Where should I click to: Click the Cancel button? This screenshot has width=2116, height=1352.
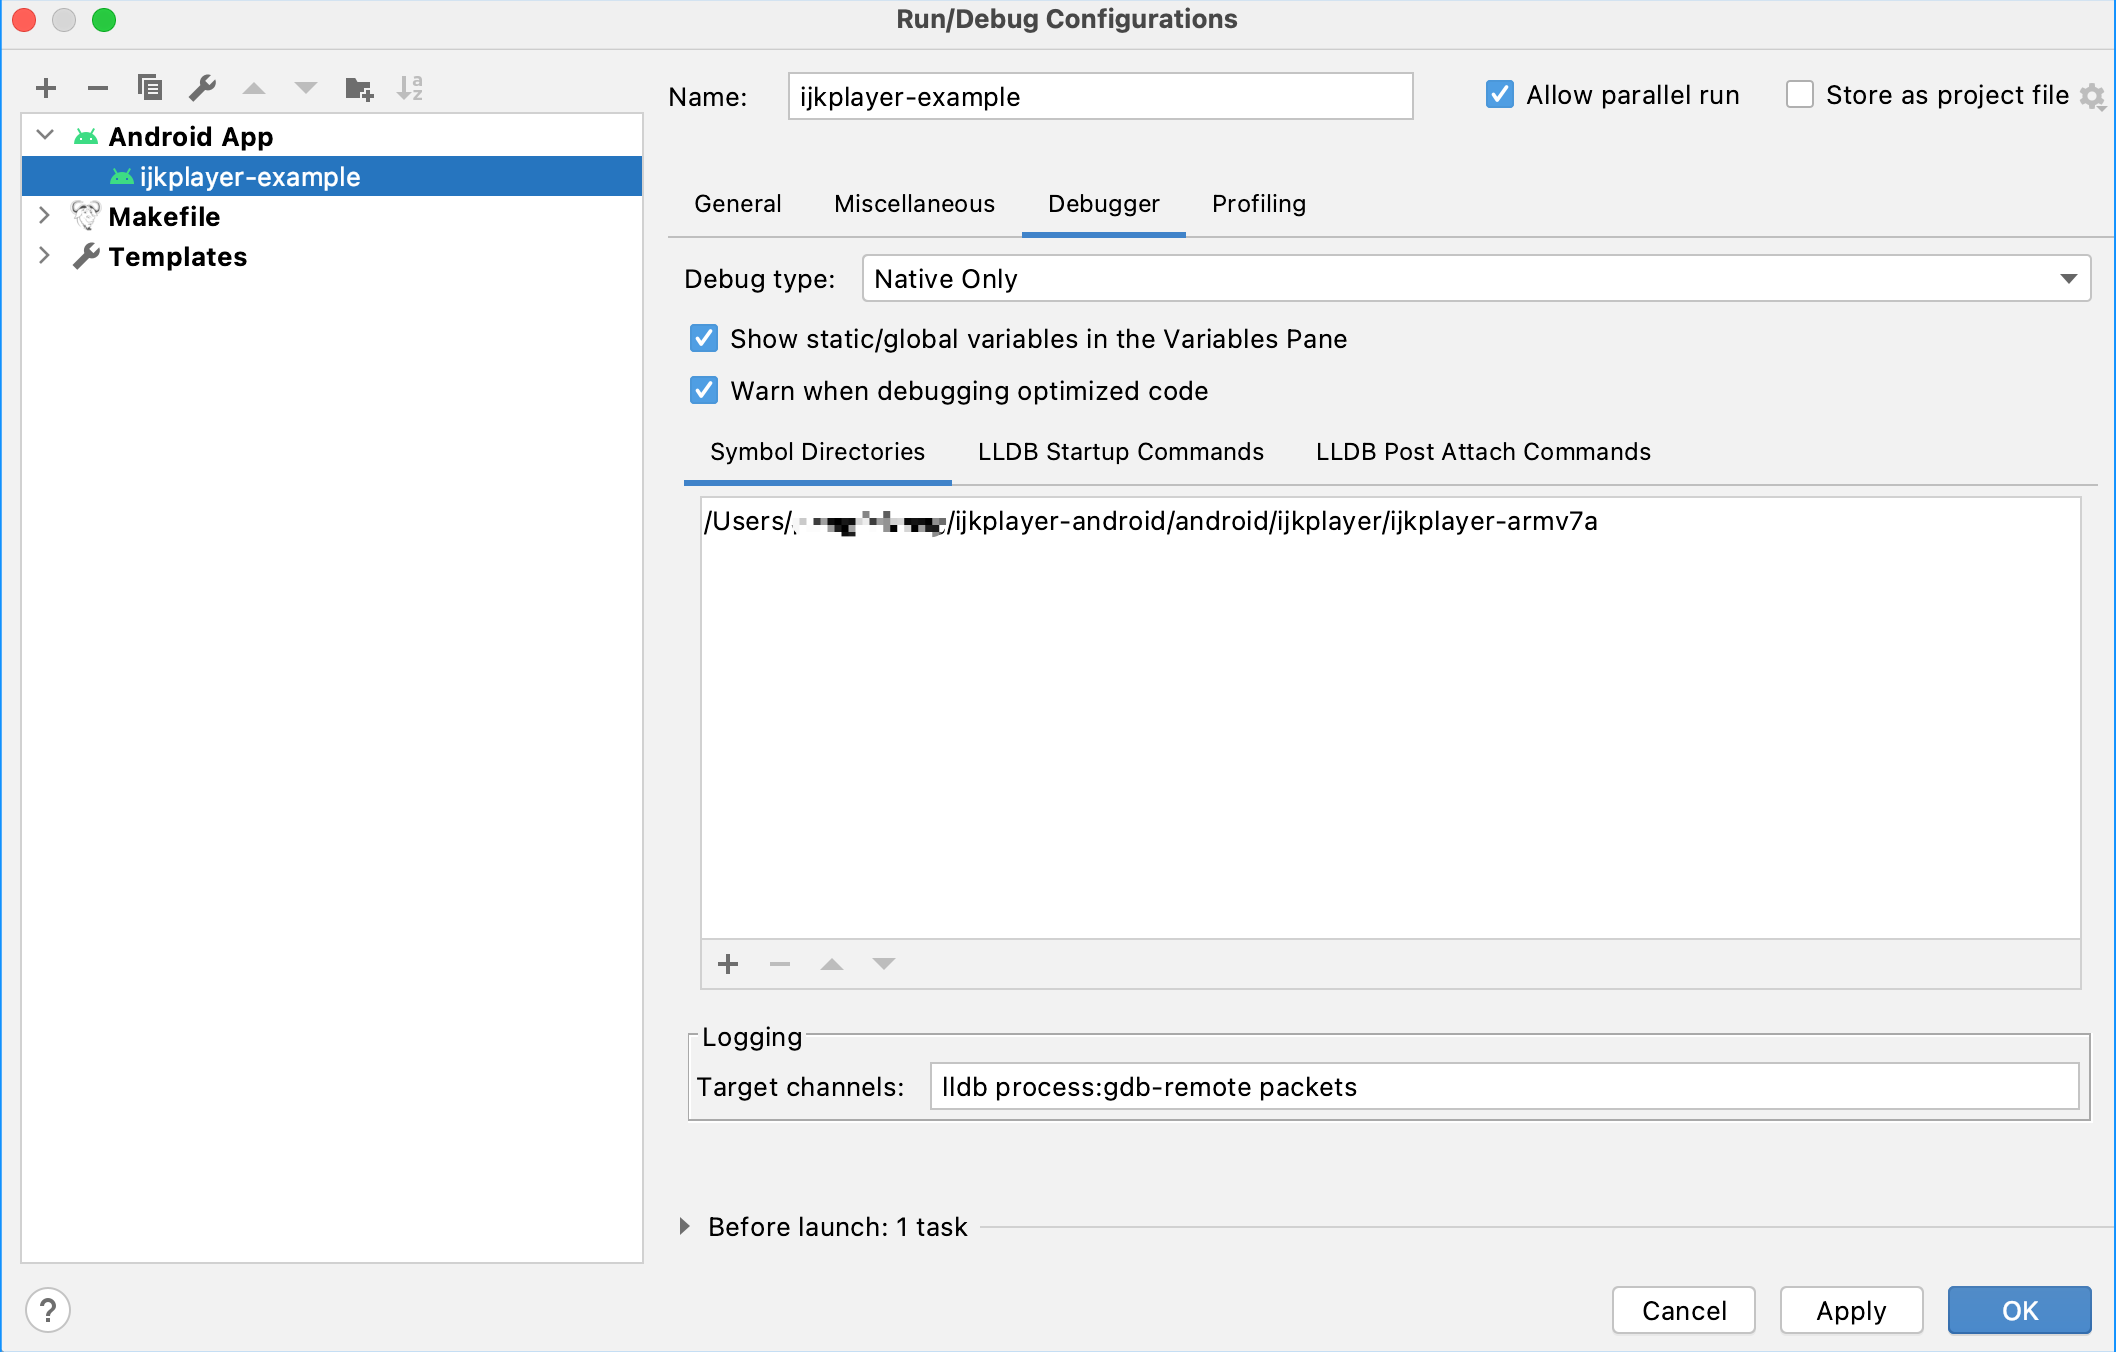pyautogui.click(x=1683, y=1310)
